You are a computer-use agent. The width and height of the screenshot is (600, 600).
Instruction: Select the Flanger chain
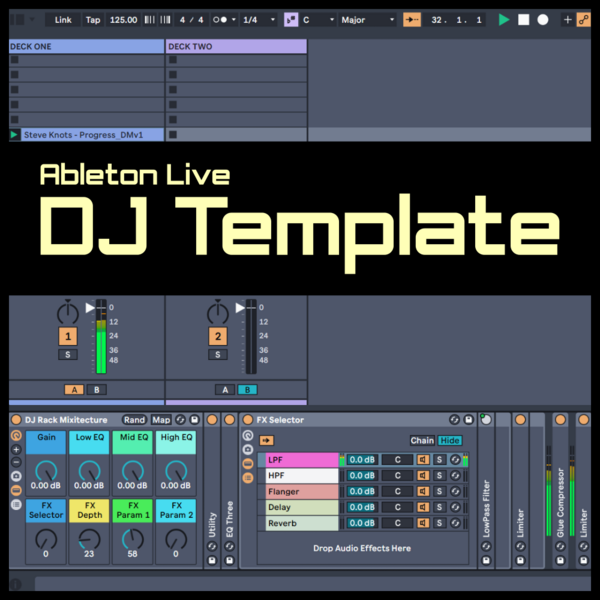302,491
